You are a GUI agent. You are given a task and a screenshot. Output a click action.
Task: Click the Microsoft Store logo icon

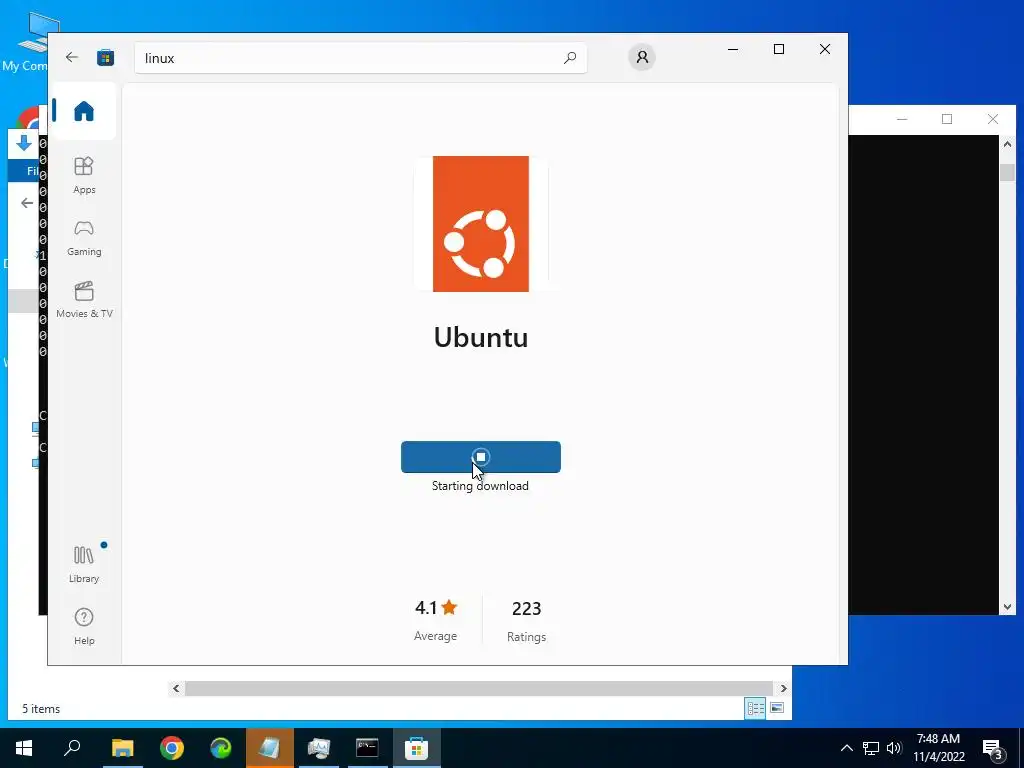(105, 57)
